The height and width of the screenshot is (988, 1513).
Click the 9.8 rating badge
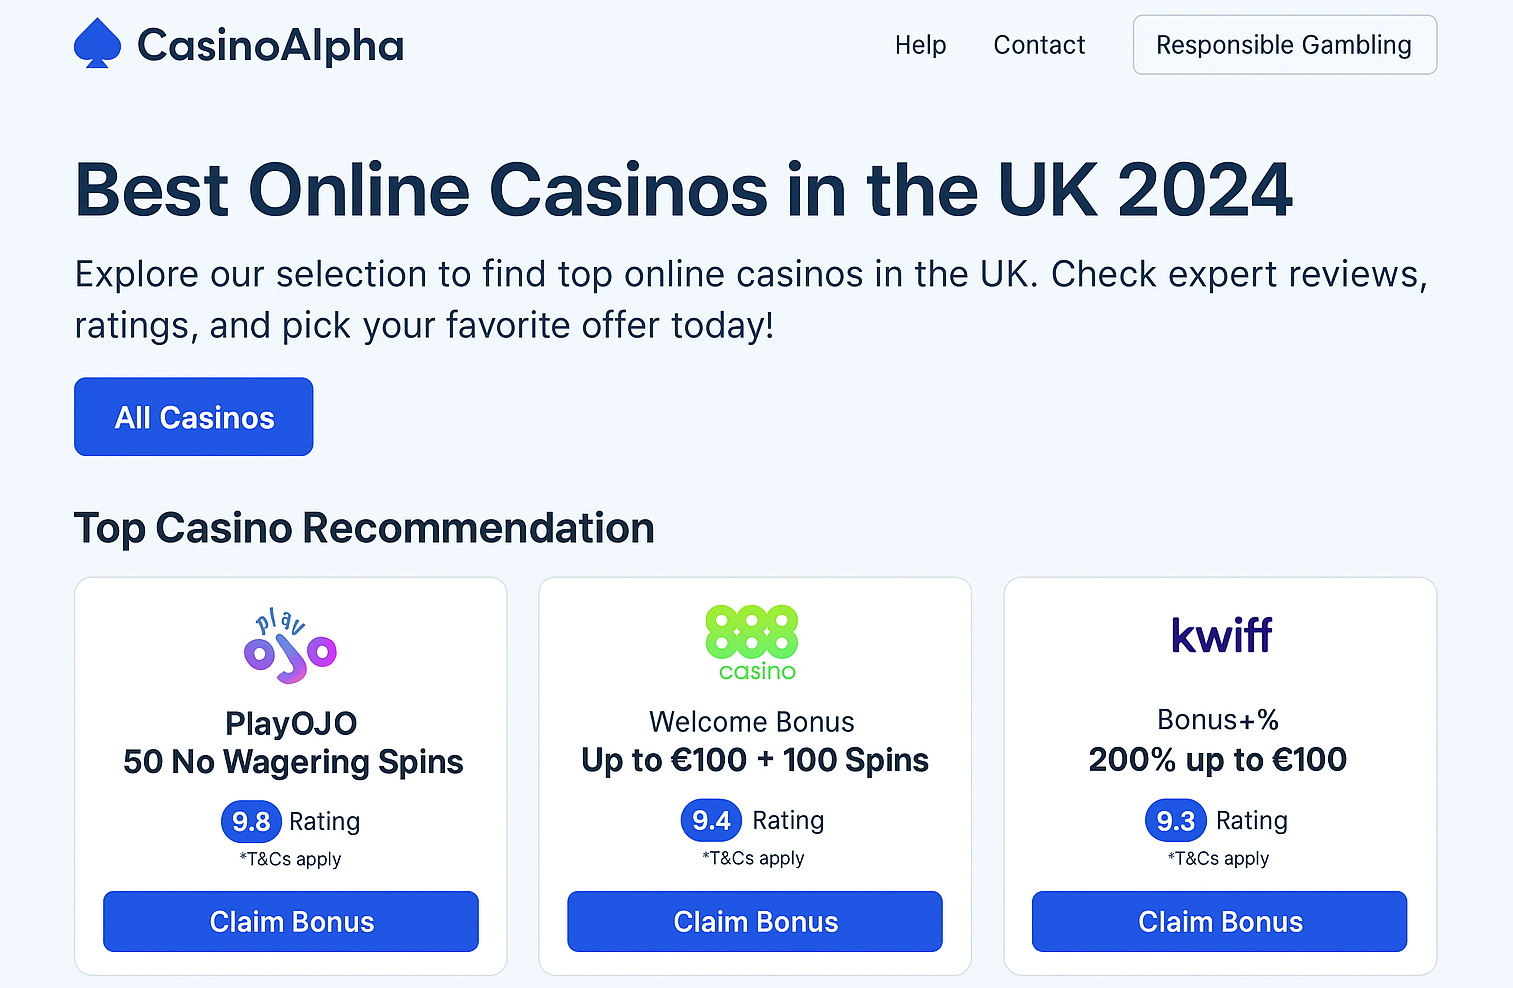click(x=251, y=822)
